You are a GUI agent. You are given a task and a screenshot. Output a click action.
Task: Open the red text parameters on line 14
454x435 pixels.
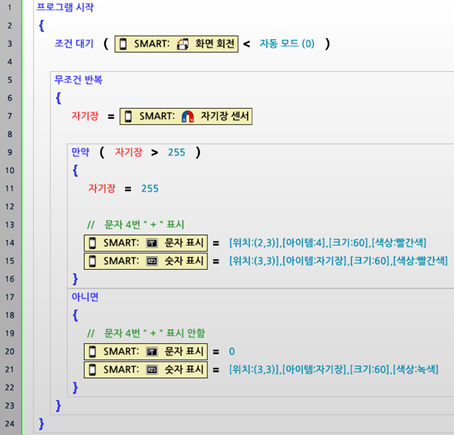tap(328, 243)
